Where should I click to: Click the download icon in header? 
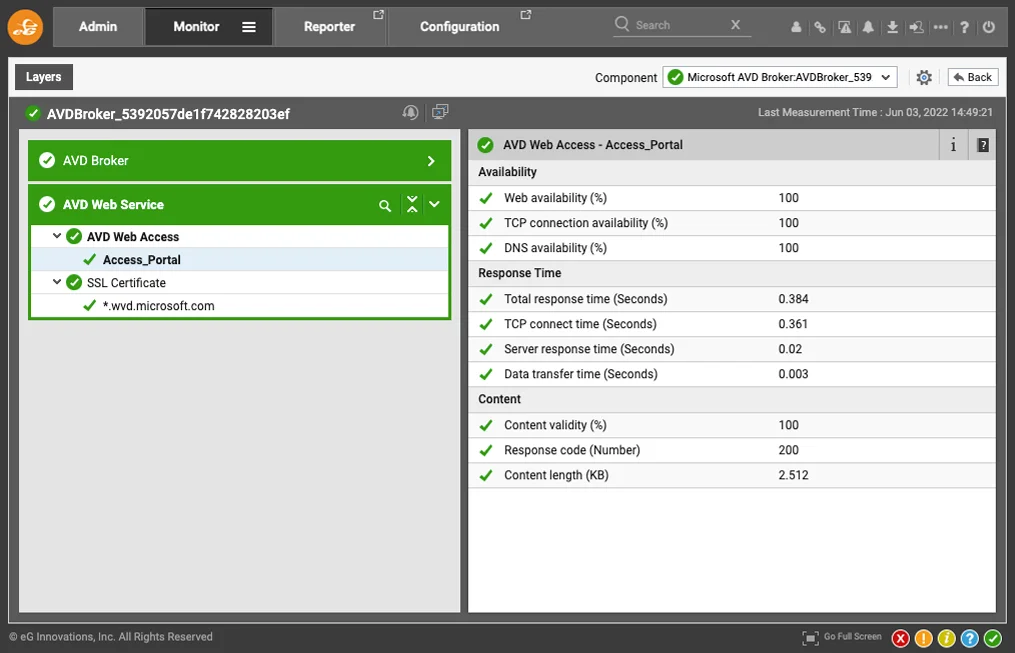click(892, 27)
